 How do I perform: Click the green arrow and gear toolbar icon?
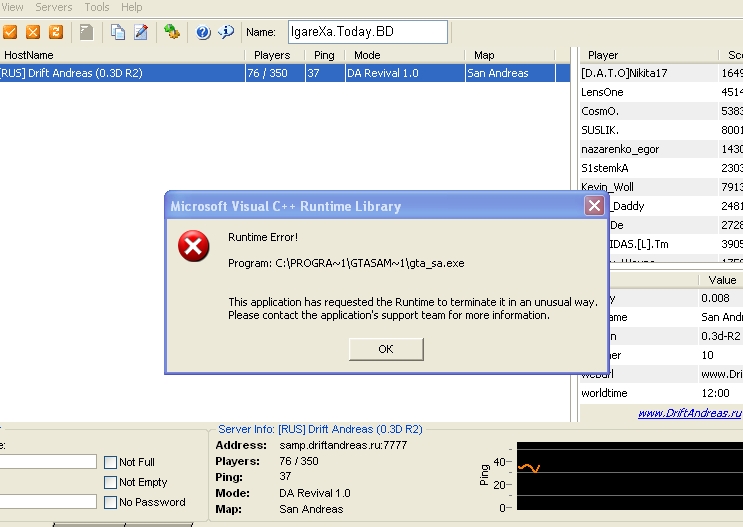172,32
